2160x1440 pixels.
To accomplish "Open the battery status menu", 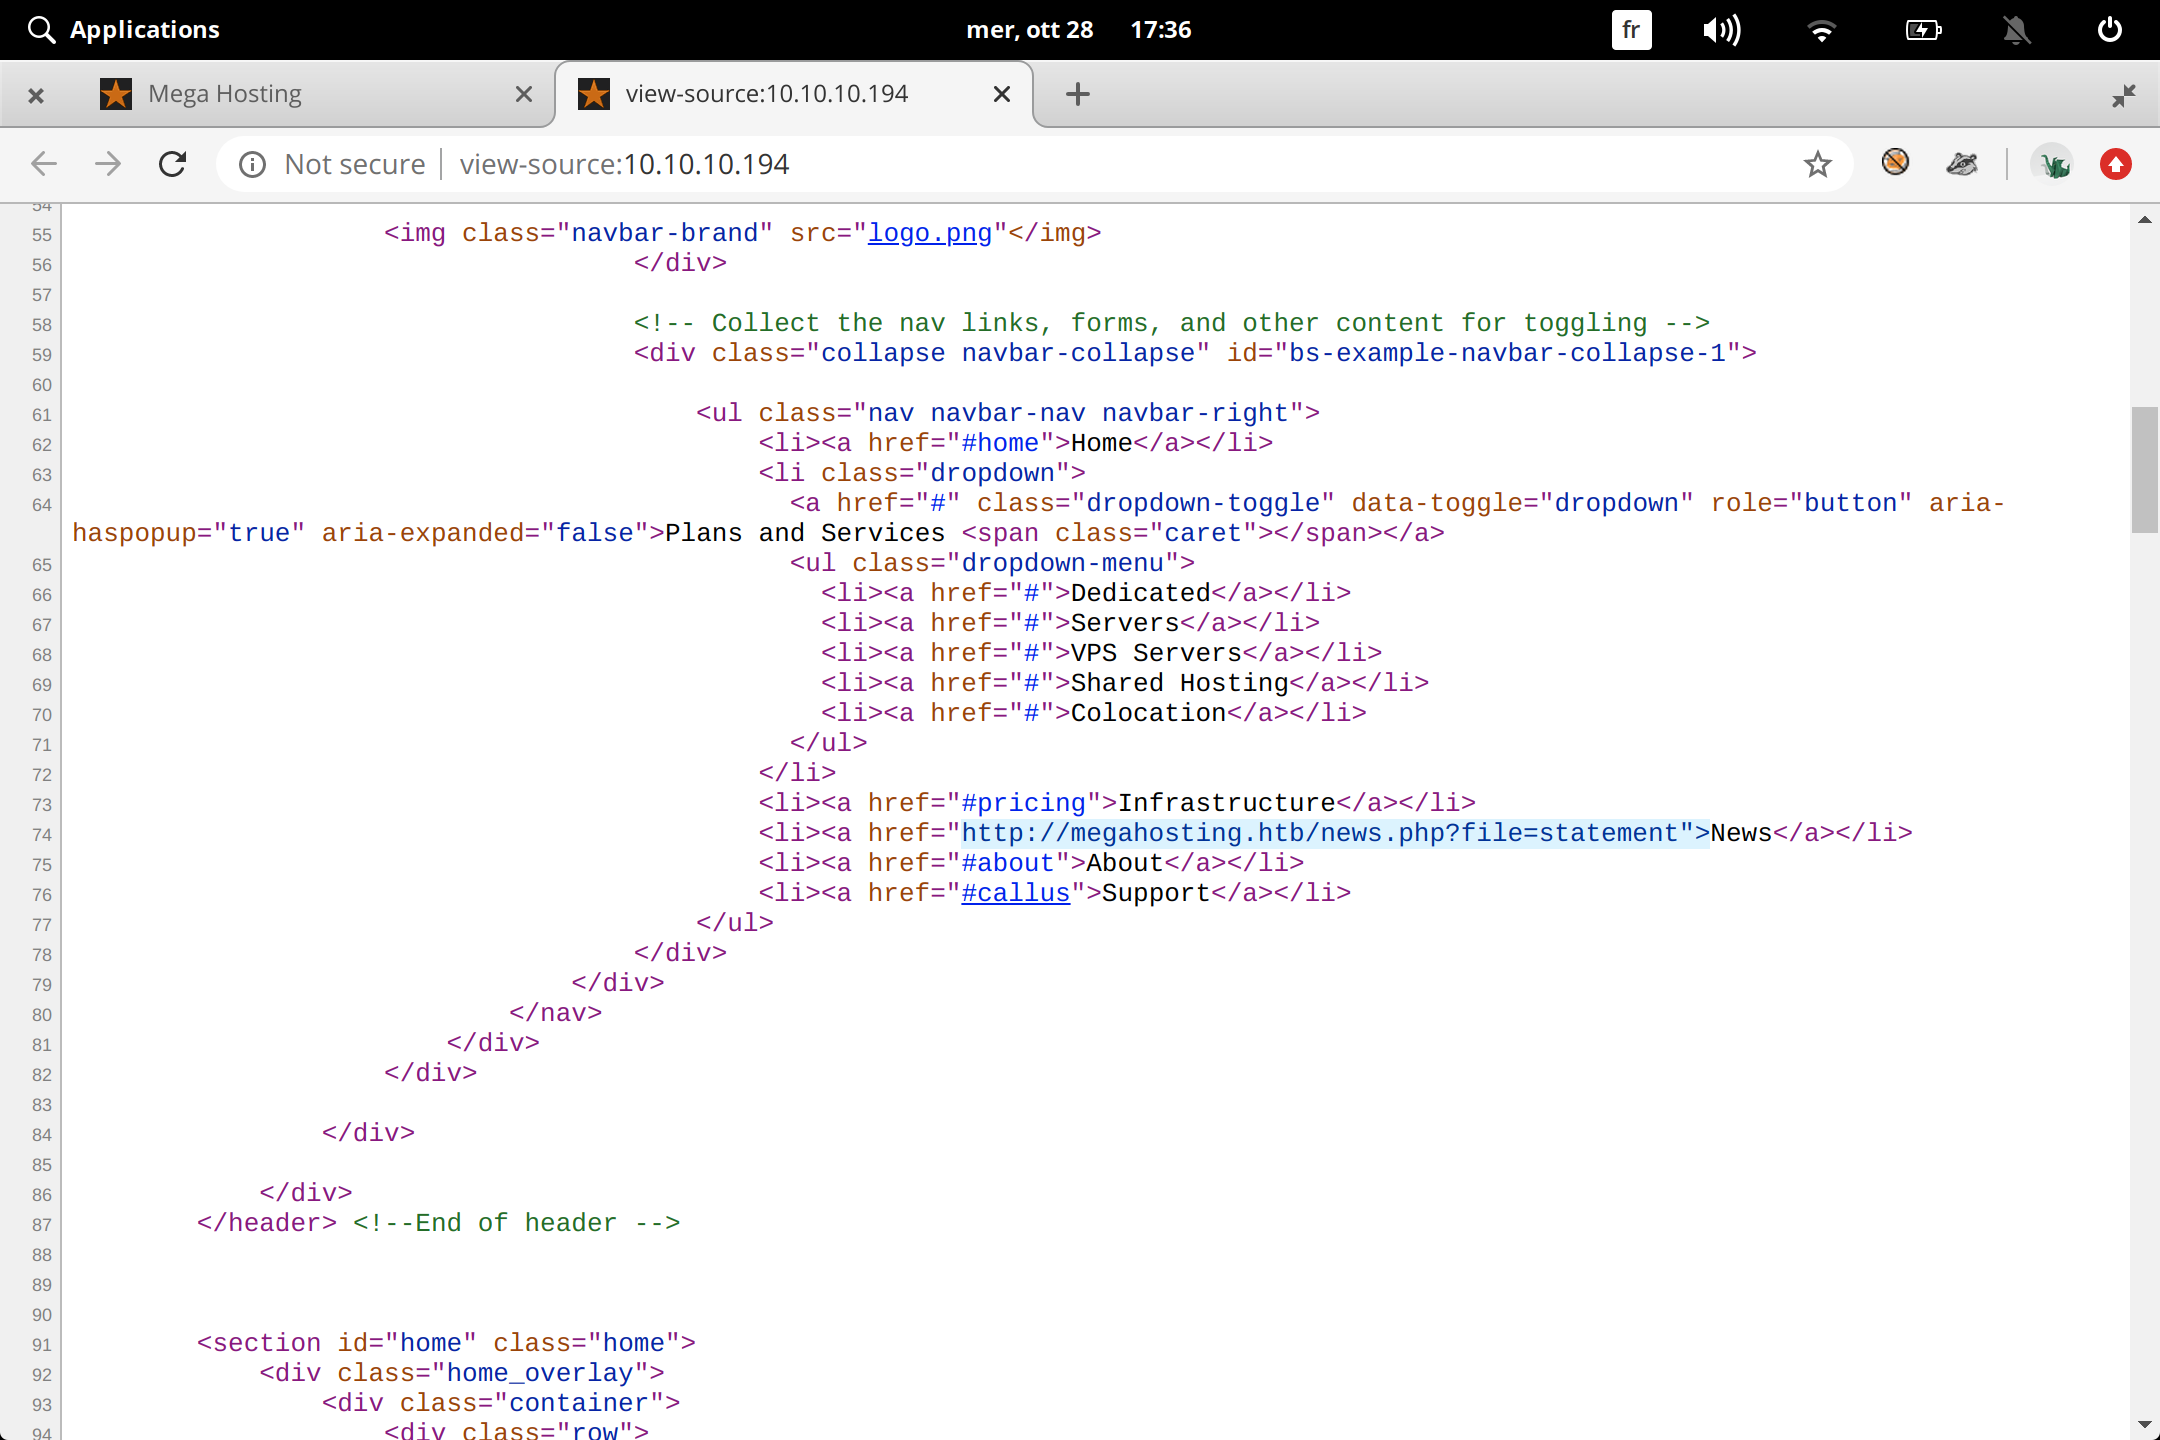I will click(x=1923, y=29).
